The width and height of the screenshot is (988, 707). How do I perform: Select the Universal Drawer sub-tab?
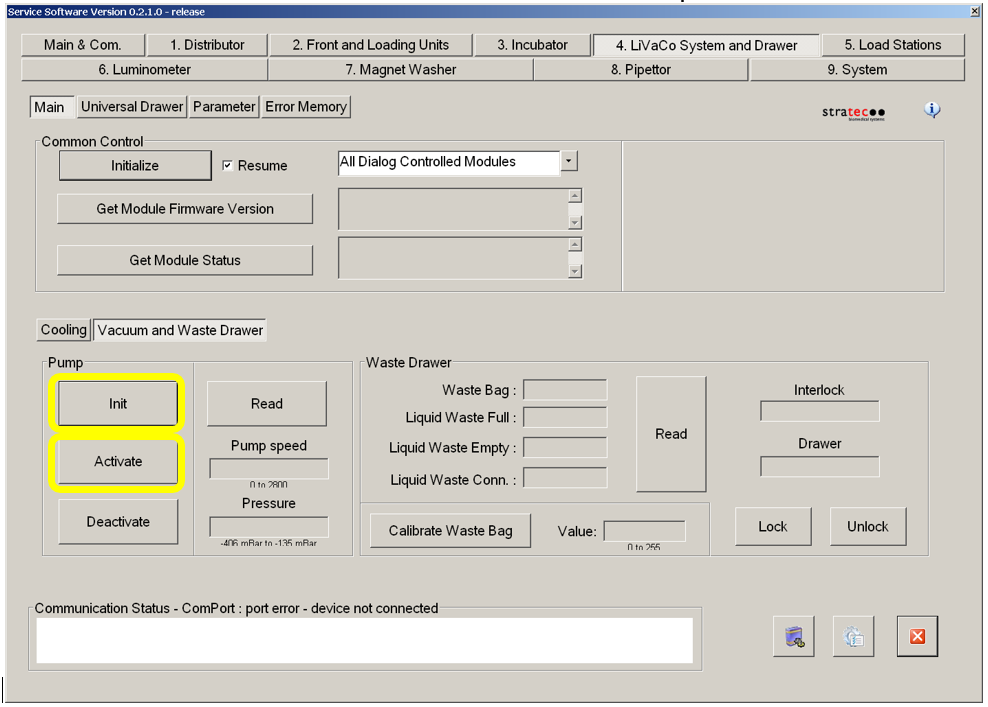click(132, 107)
